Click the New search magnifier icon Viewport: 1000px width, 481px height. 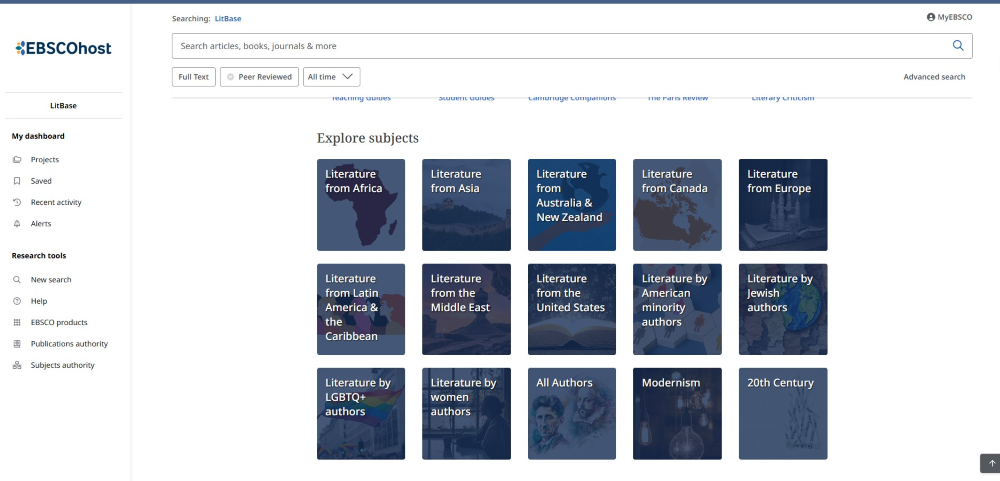point(17,279)
